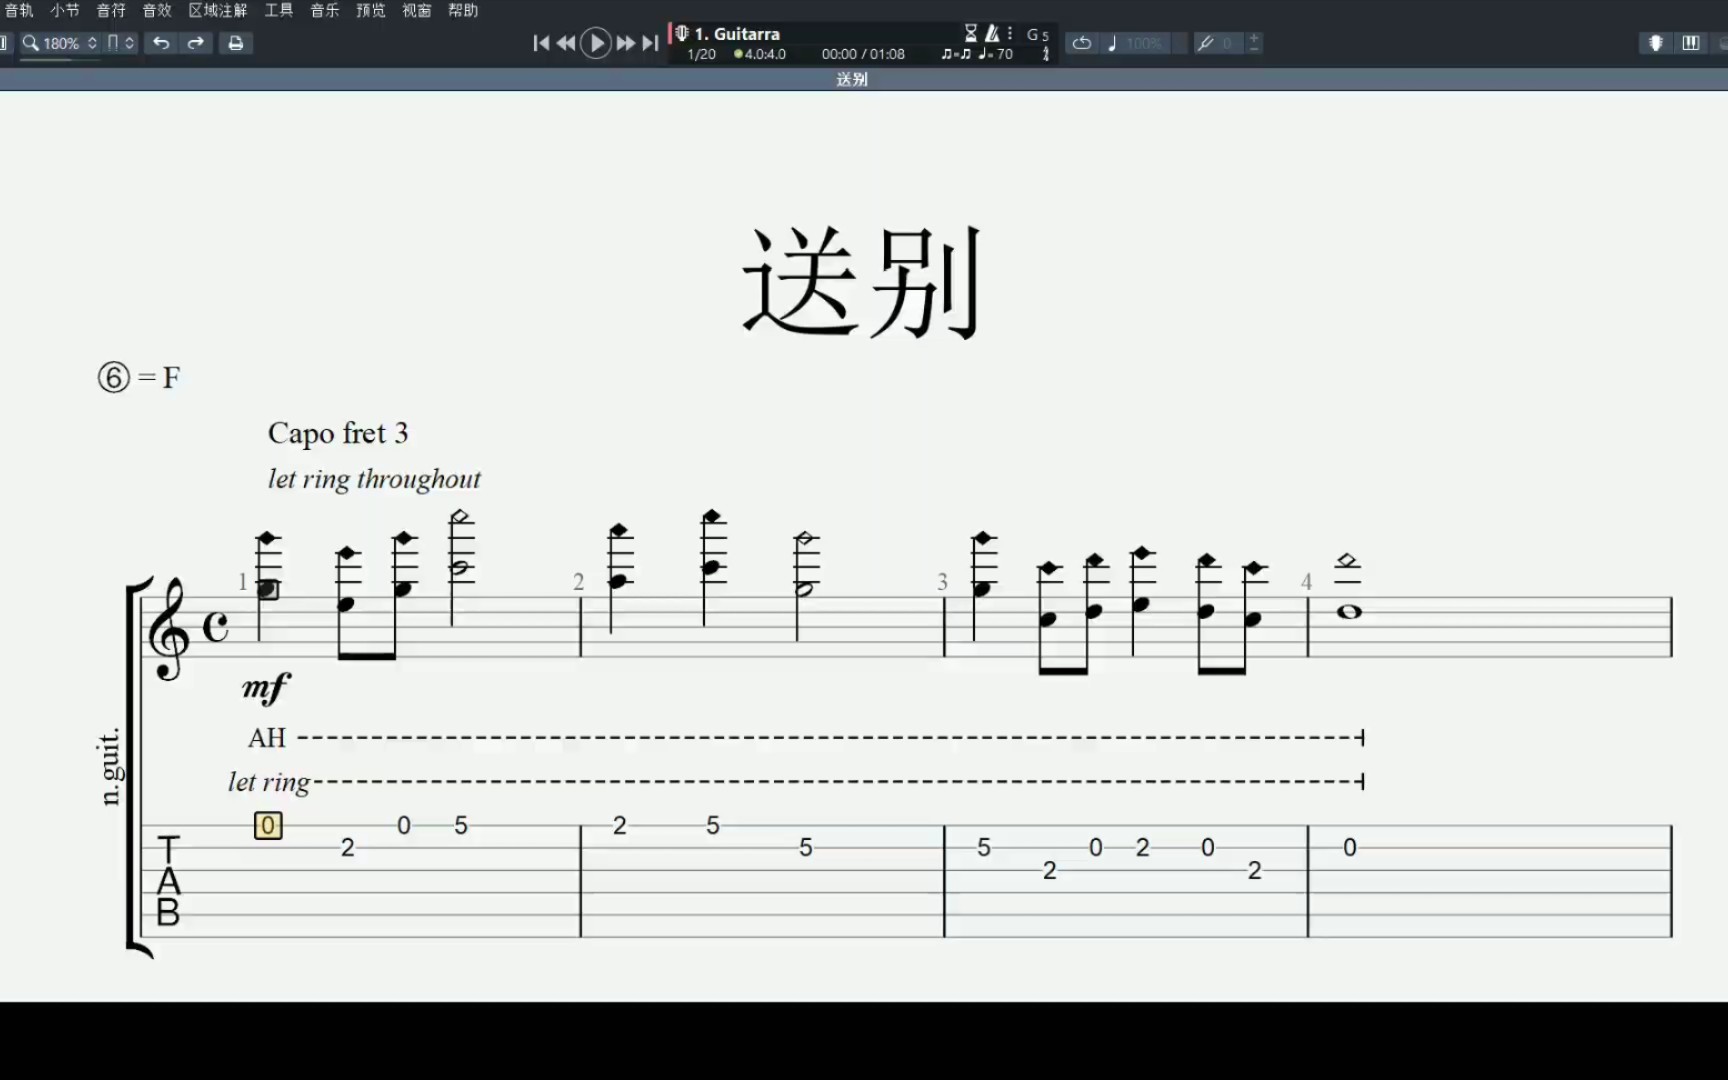This screenshot has width=1728, height=1080.
Task: Click the AH harmonic marking label
Action: (x=267, y=738)
